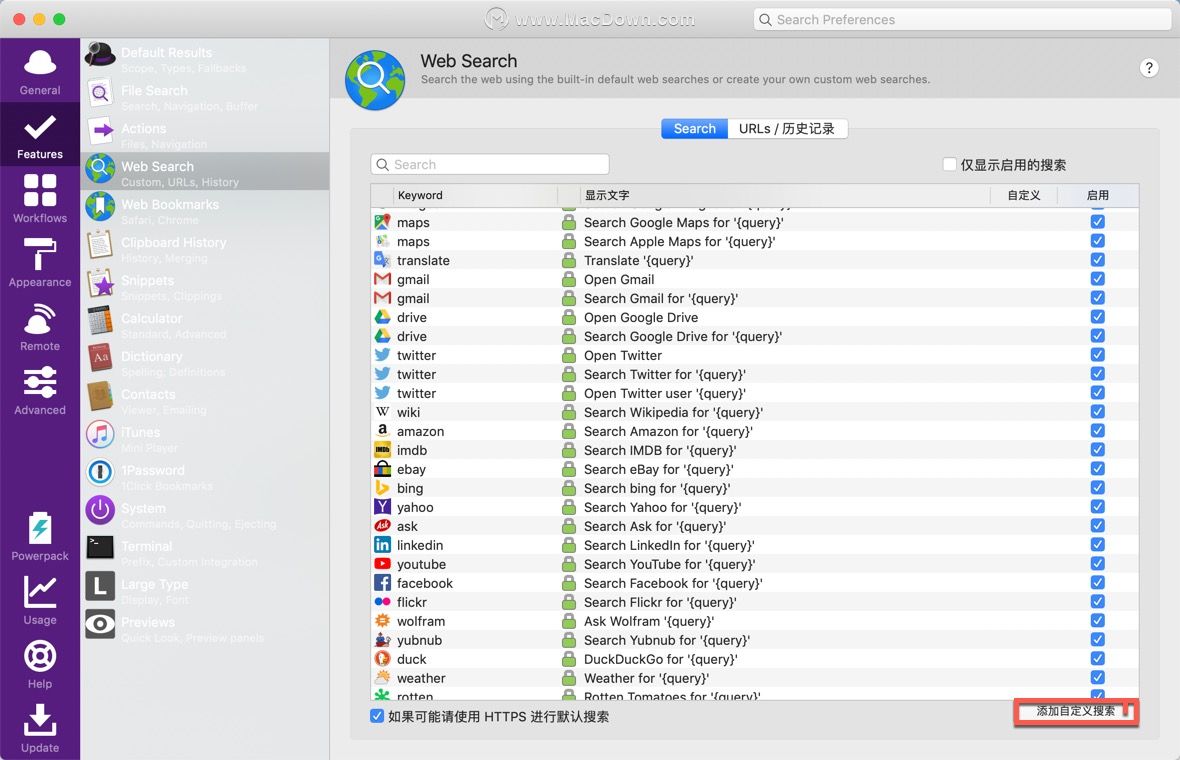Select 'Open Google Drive' row text
Image resolution: width=1180 pixels, height=760 pixels.
(641, 318)
